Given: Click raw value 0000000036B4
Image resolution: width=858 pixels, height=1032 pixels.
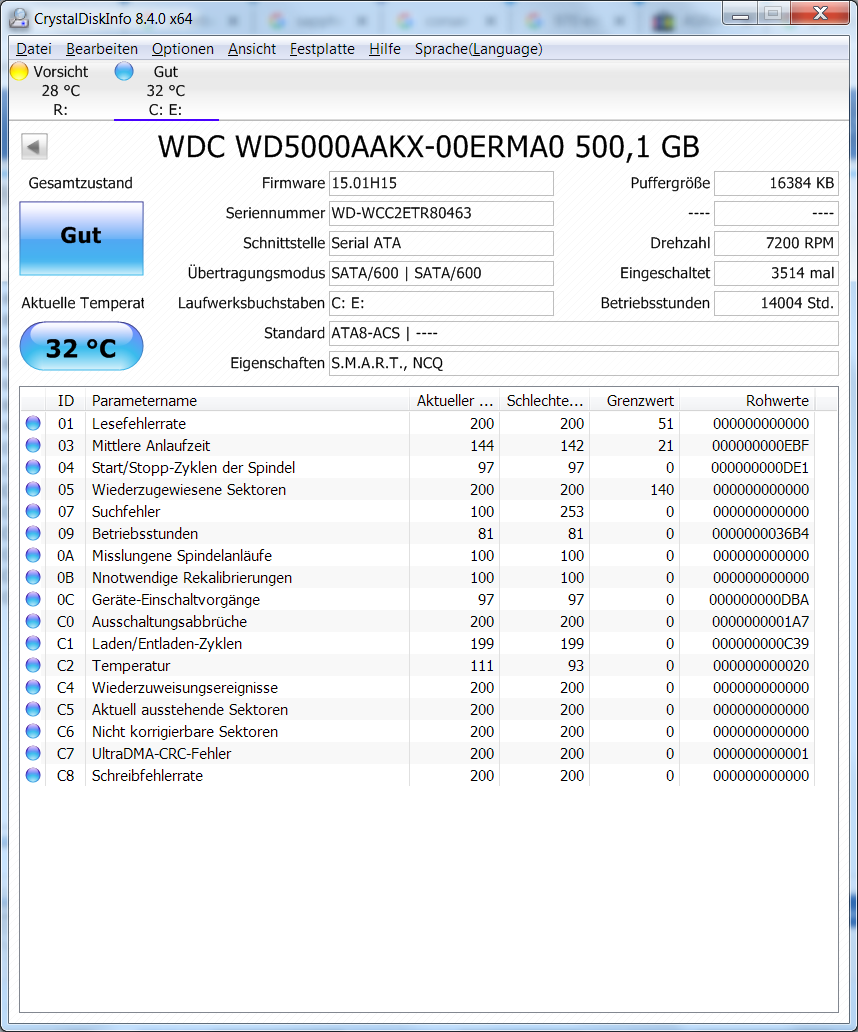Looking at the screenshot, I should tap(760, 533).
